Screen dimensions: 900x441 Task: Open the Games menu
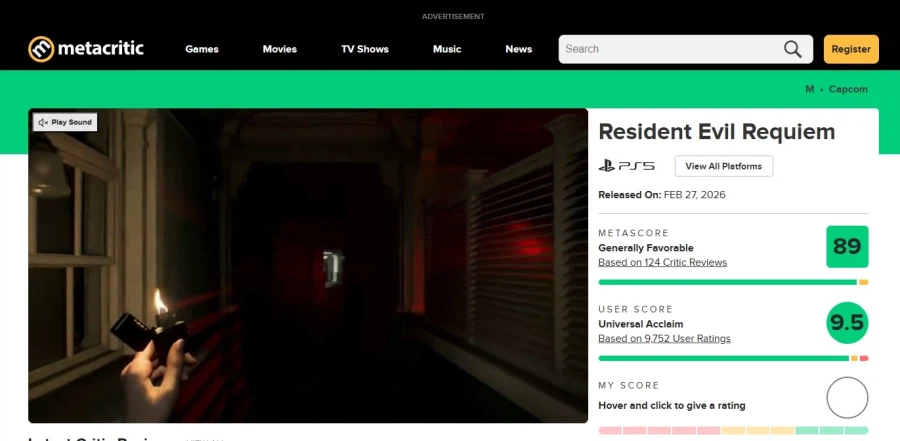(x=202, y=49)
